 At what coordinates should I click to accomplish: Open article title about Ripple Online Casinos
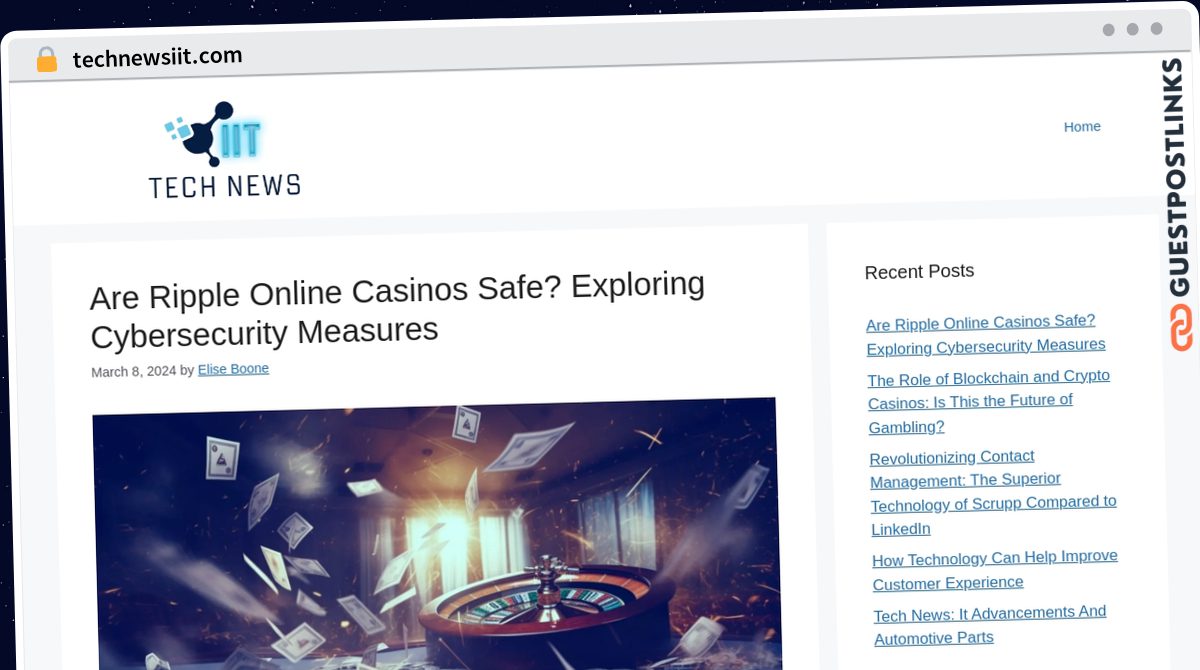[397, 309]
